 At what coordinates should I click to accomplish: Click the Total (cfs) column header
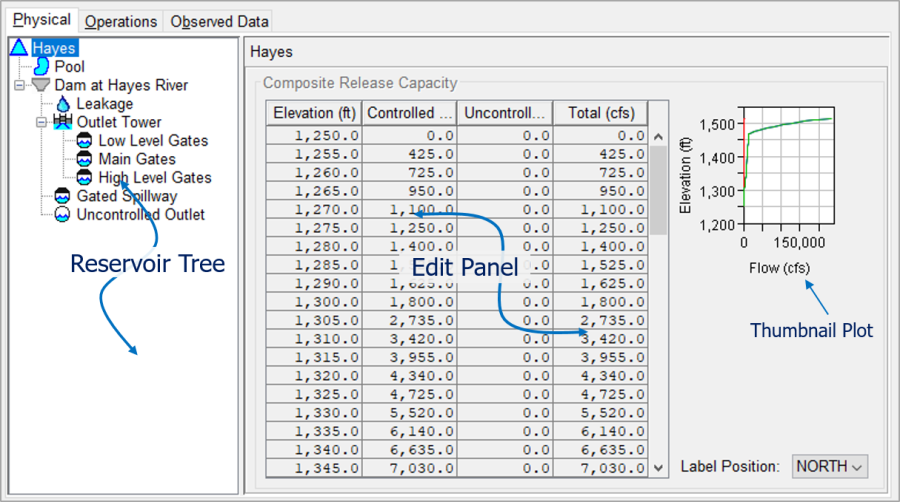599,113
